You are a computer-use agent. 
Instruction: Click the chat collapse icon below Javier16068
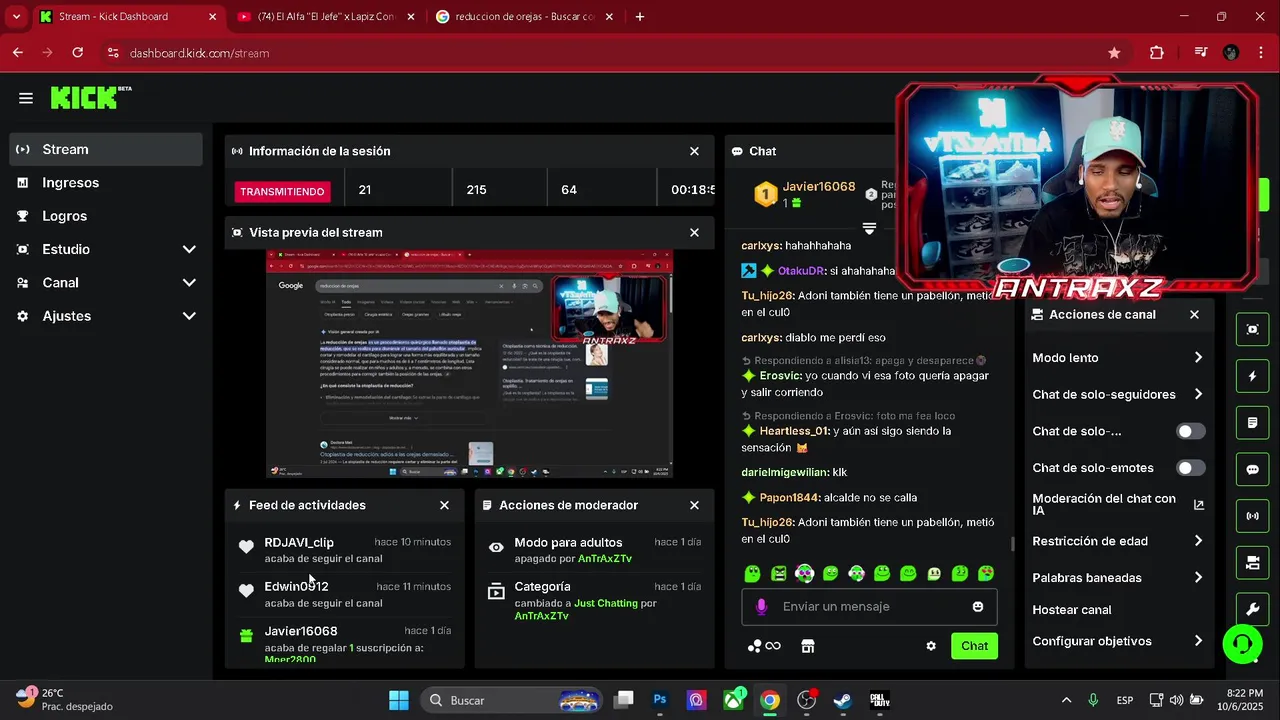869,229
